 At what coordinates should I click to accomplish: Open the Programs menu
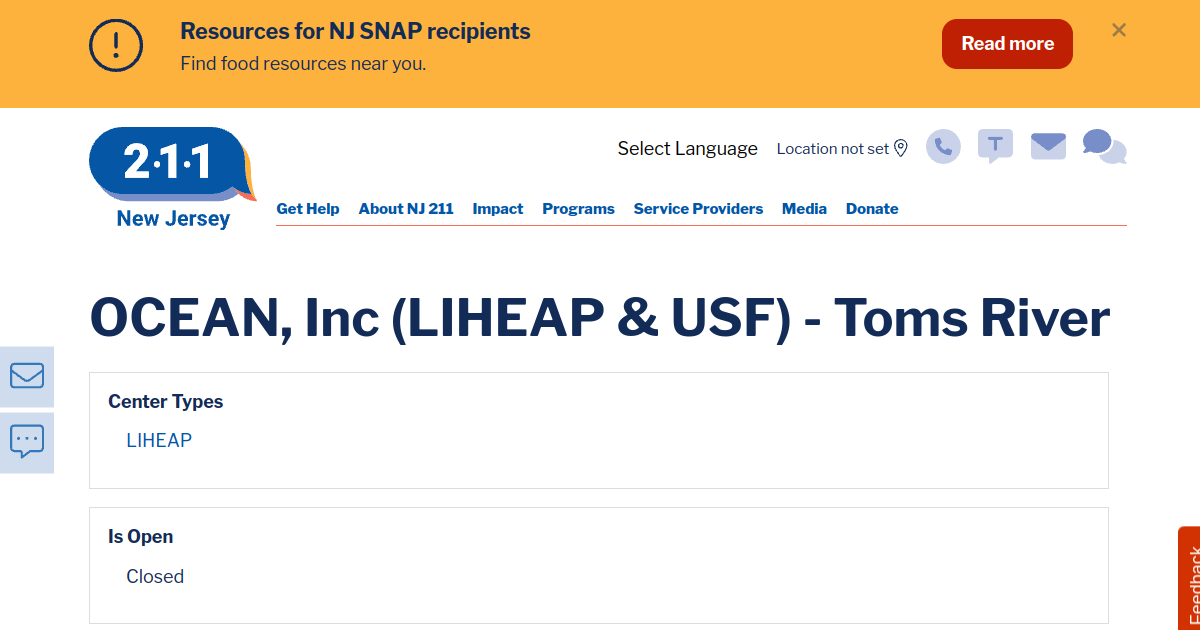(578, 209)
